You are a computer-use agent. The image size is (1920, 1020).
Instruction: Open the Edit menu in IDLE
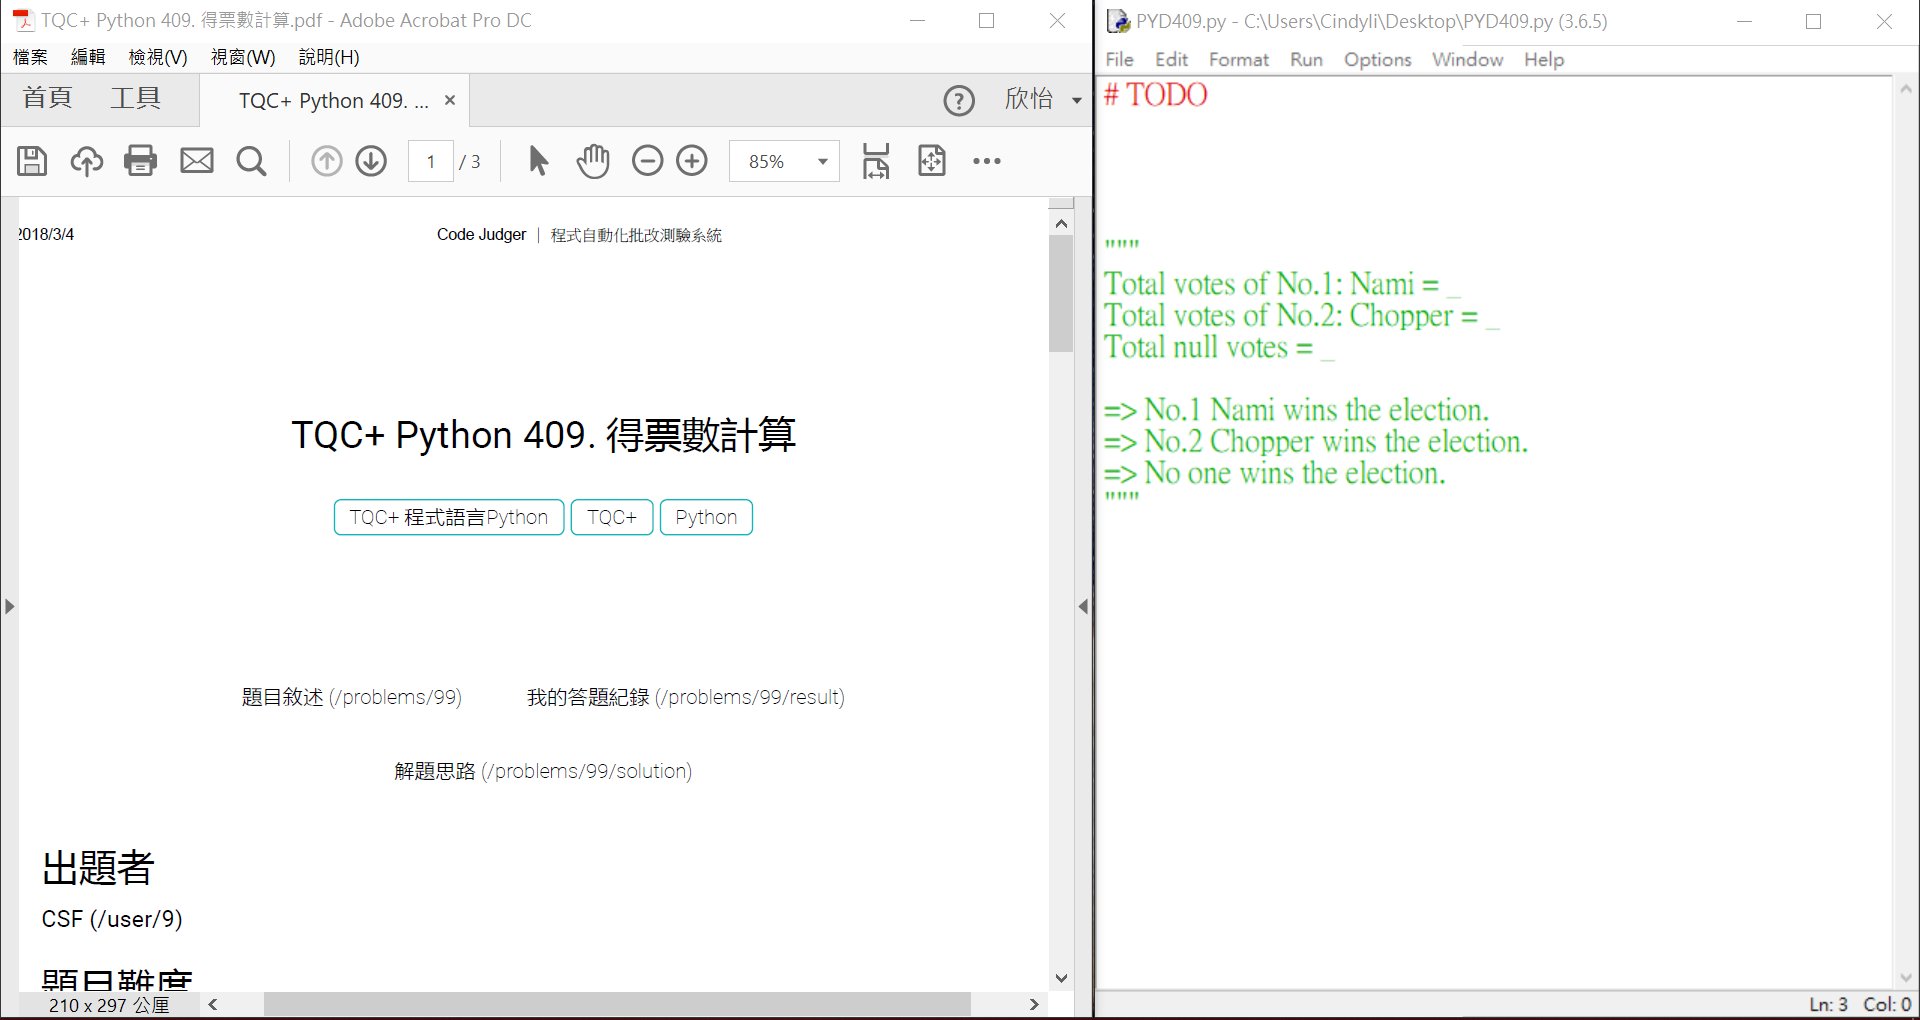click(1171, 59)
